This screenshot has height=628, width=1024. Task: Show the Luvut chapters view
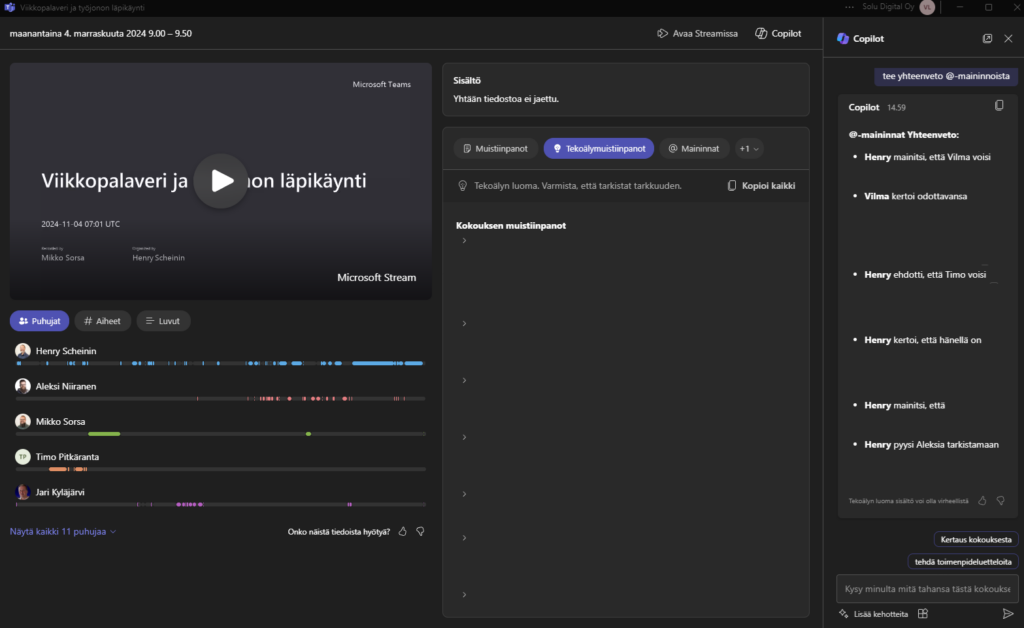tap(163, 321)
